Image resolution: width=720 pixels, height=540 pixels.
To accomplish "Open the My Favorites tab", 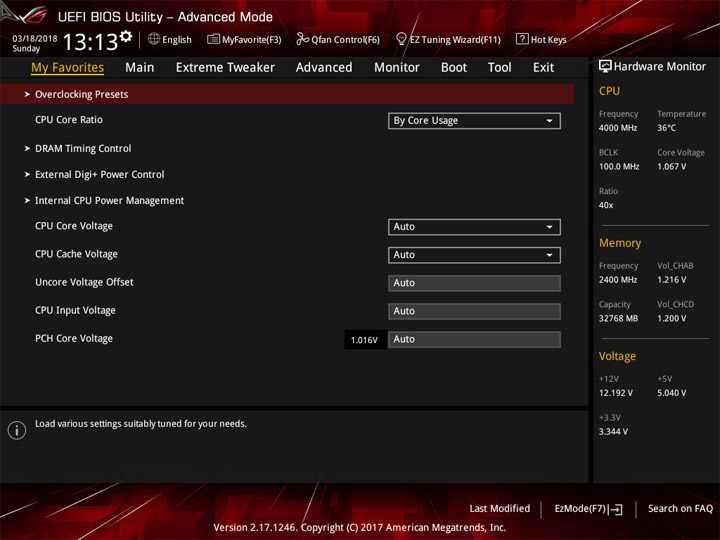I will pos(68,68).
